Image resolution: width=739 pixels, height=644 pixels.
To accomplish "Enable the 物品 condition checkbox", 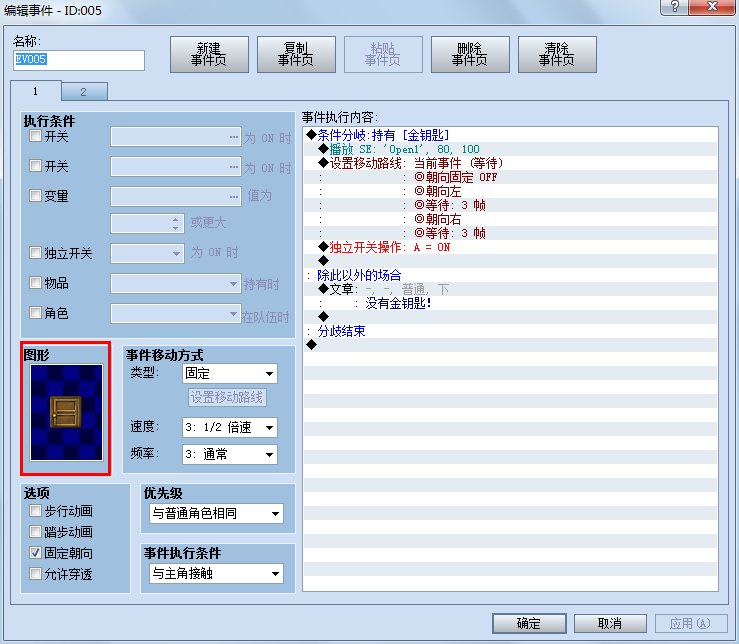I will click(x=35, y=282).
